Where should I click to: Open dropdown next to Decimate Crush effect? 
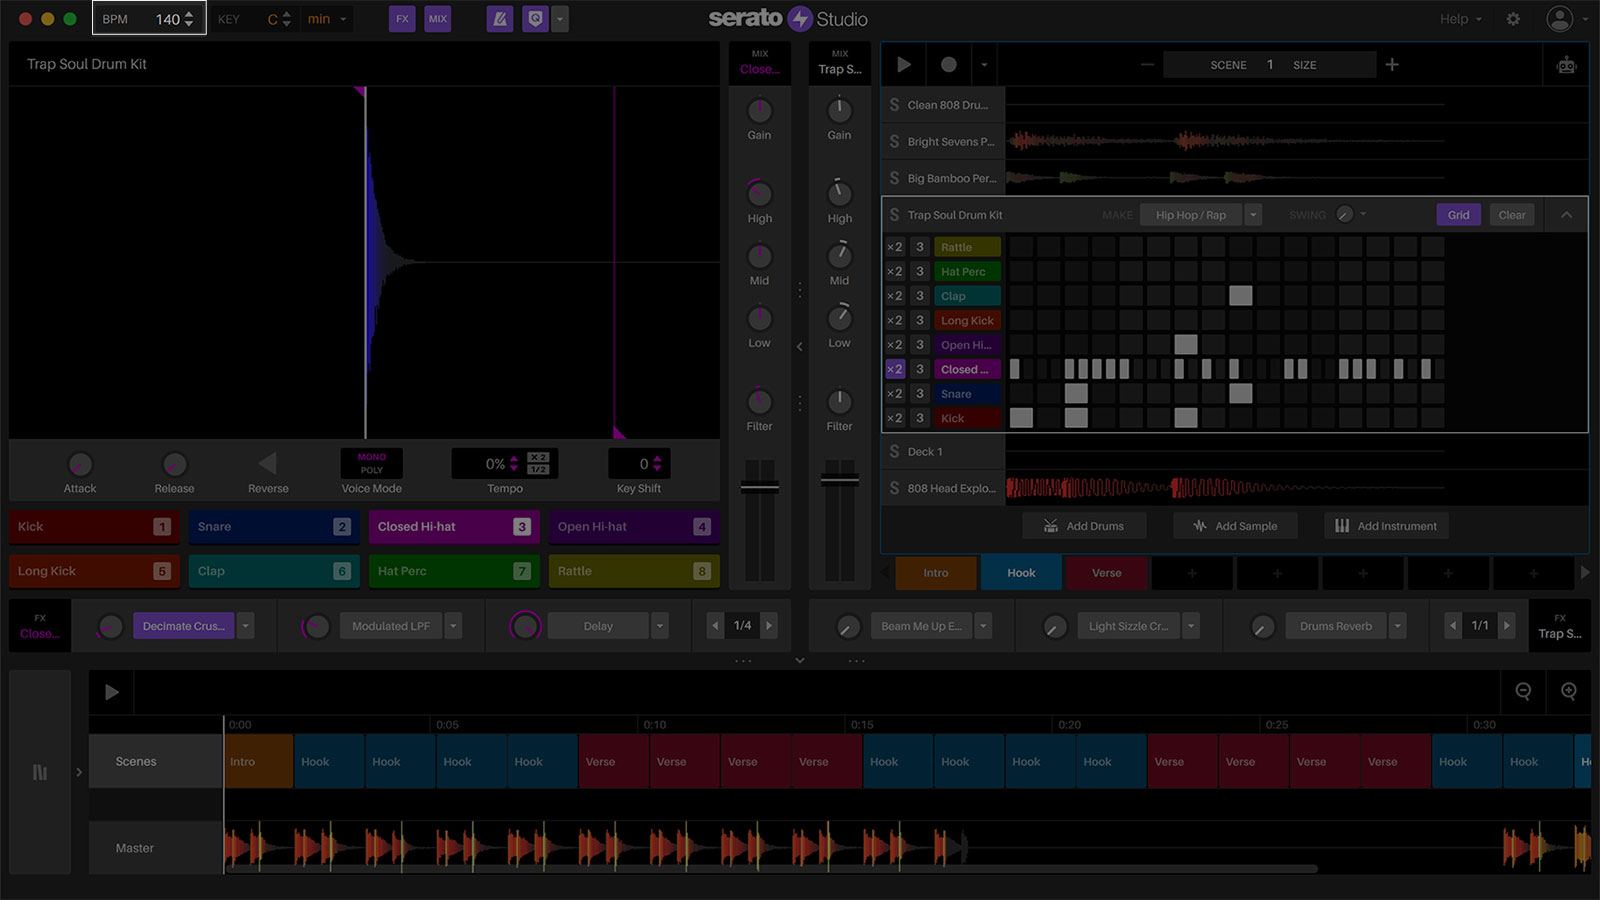246,626
